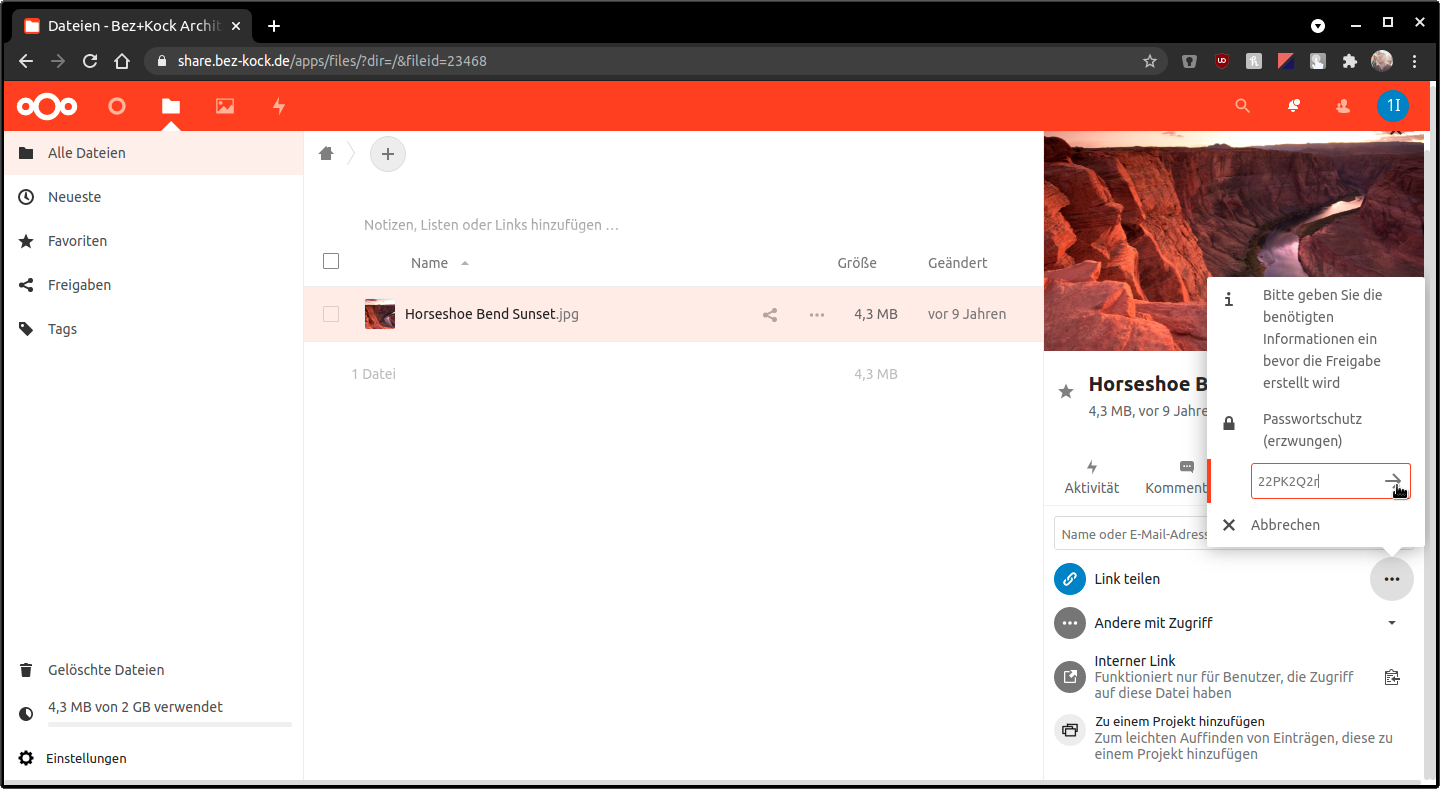This screenshot has width=1440, height=789.
Task: Open Favoriten in the left sidebar
Action: pyautogui.click(x=77, y=241)
